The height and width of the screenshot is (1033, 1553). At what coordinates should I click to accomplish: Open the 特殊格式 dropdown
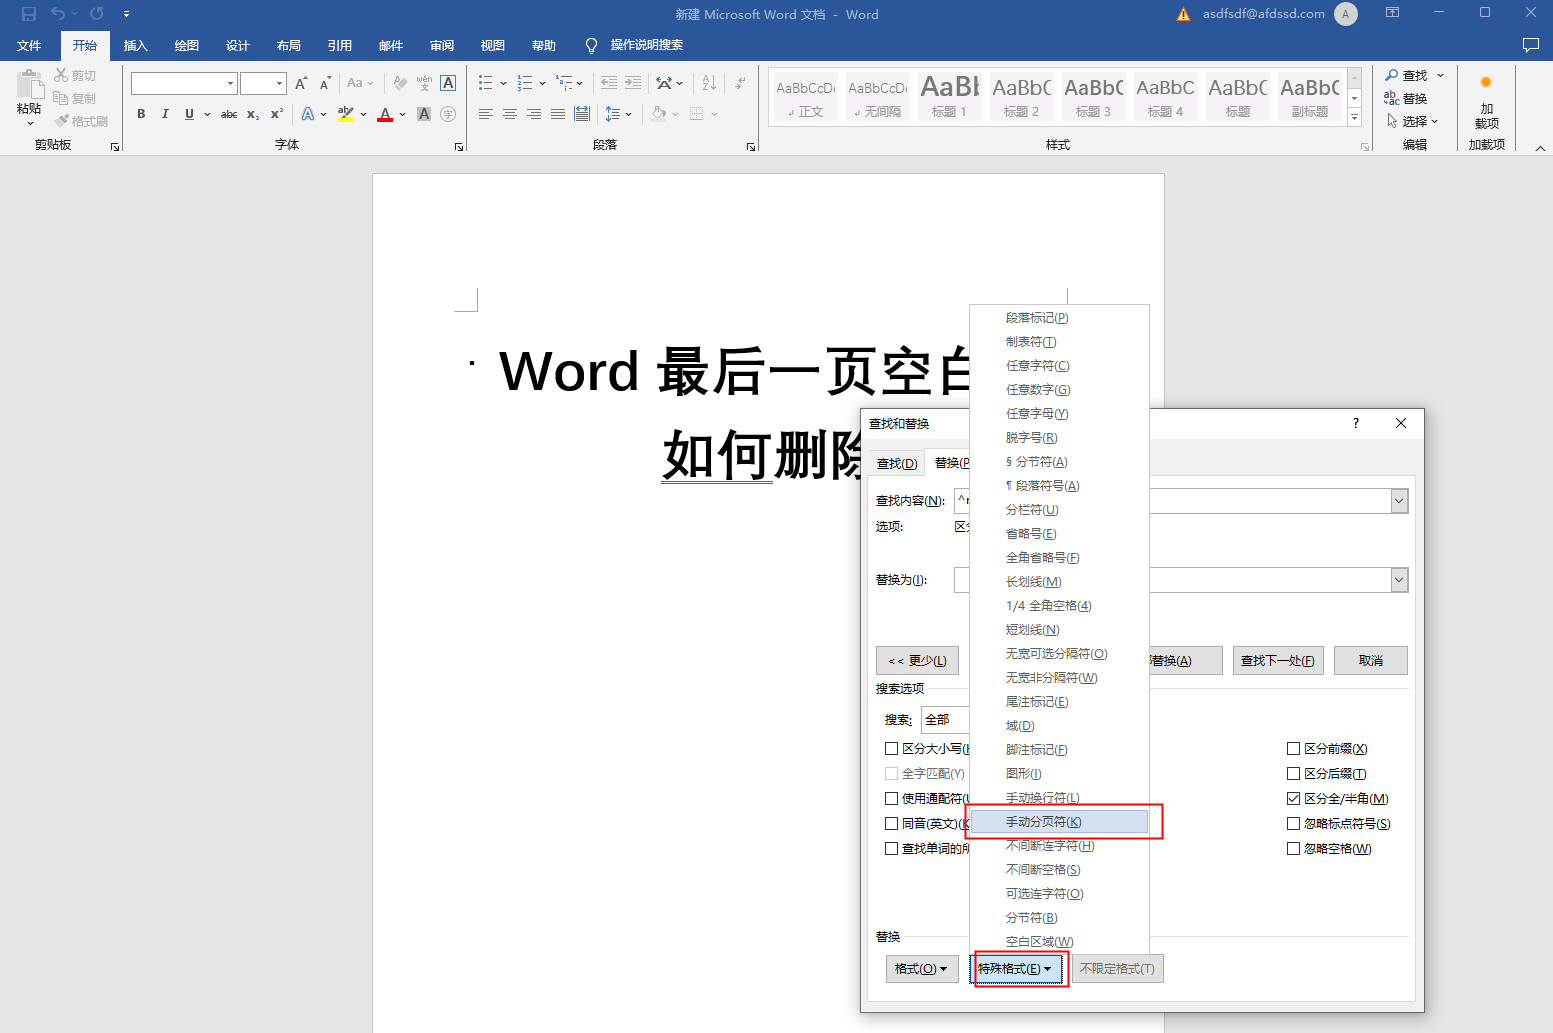(x=1018, y=968)
